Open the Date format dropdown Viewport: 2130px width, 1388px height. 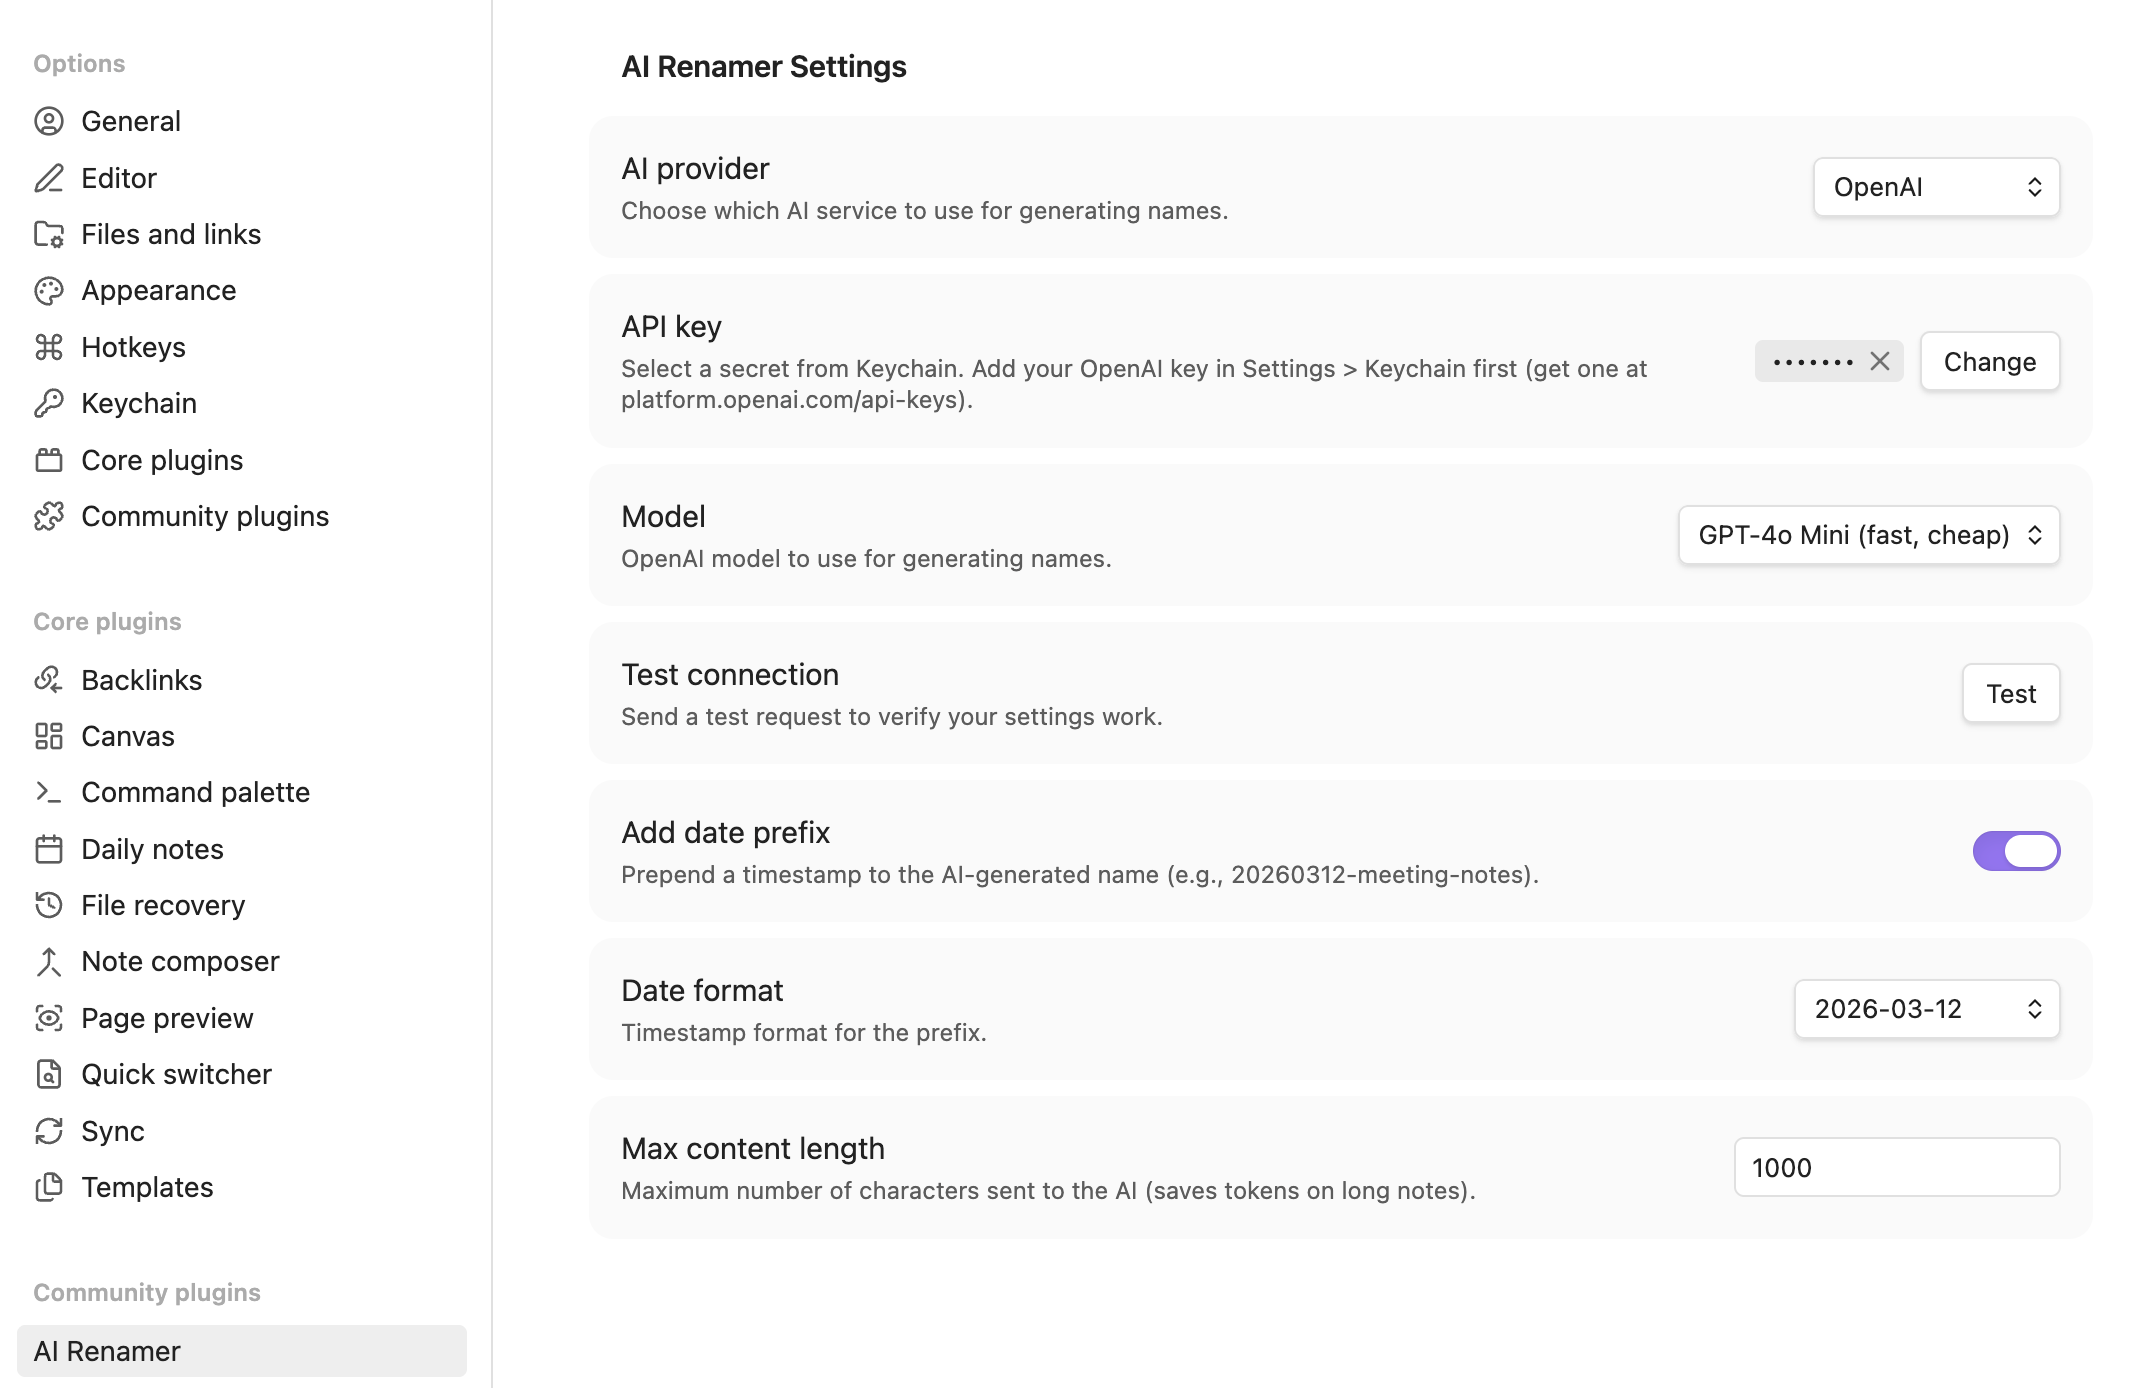pos(1926,1009)
